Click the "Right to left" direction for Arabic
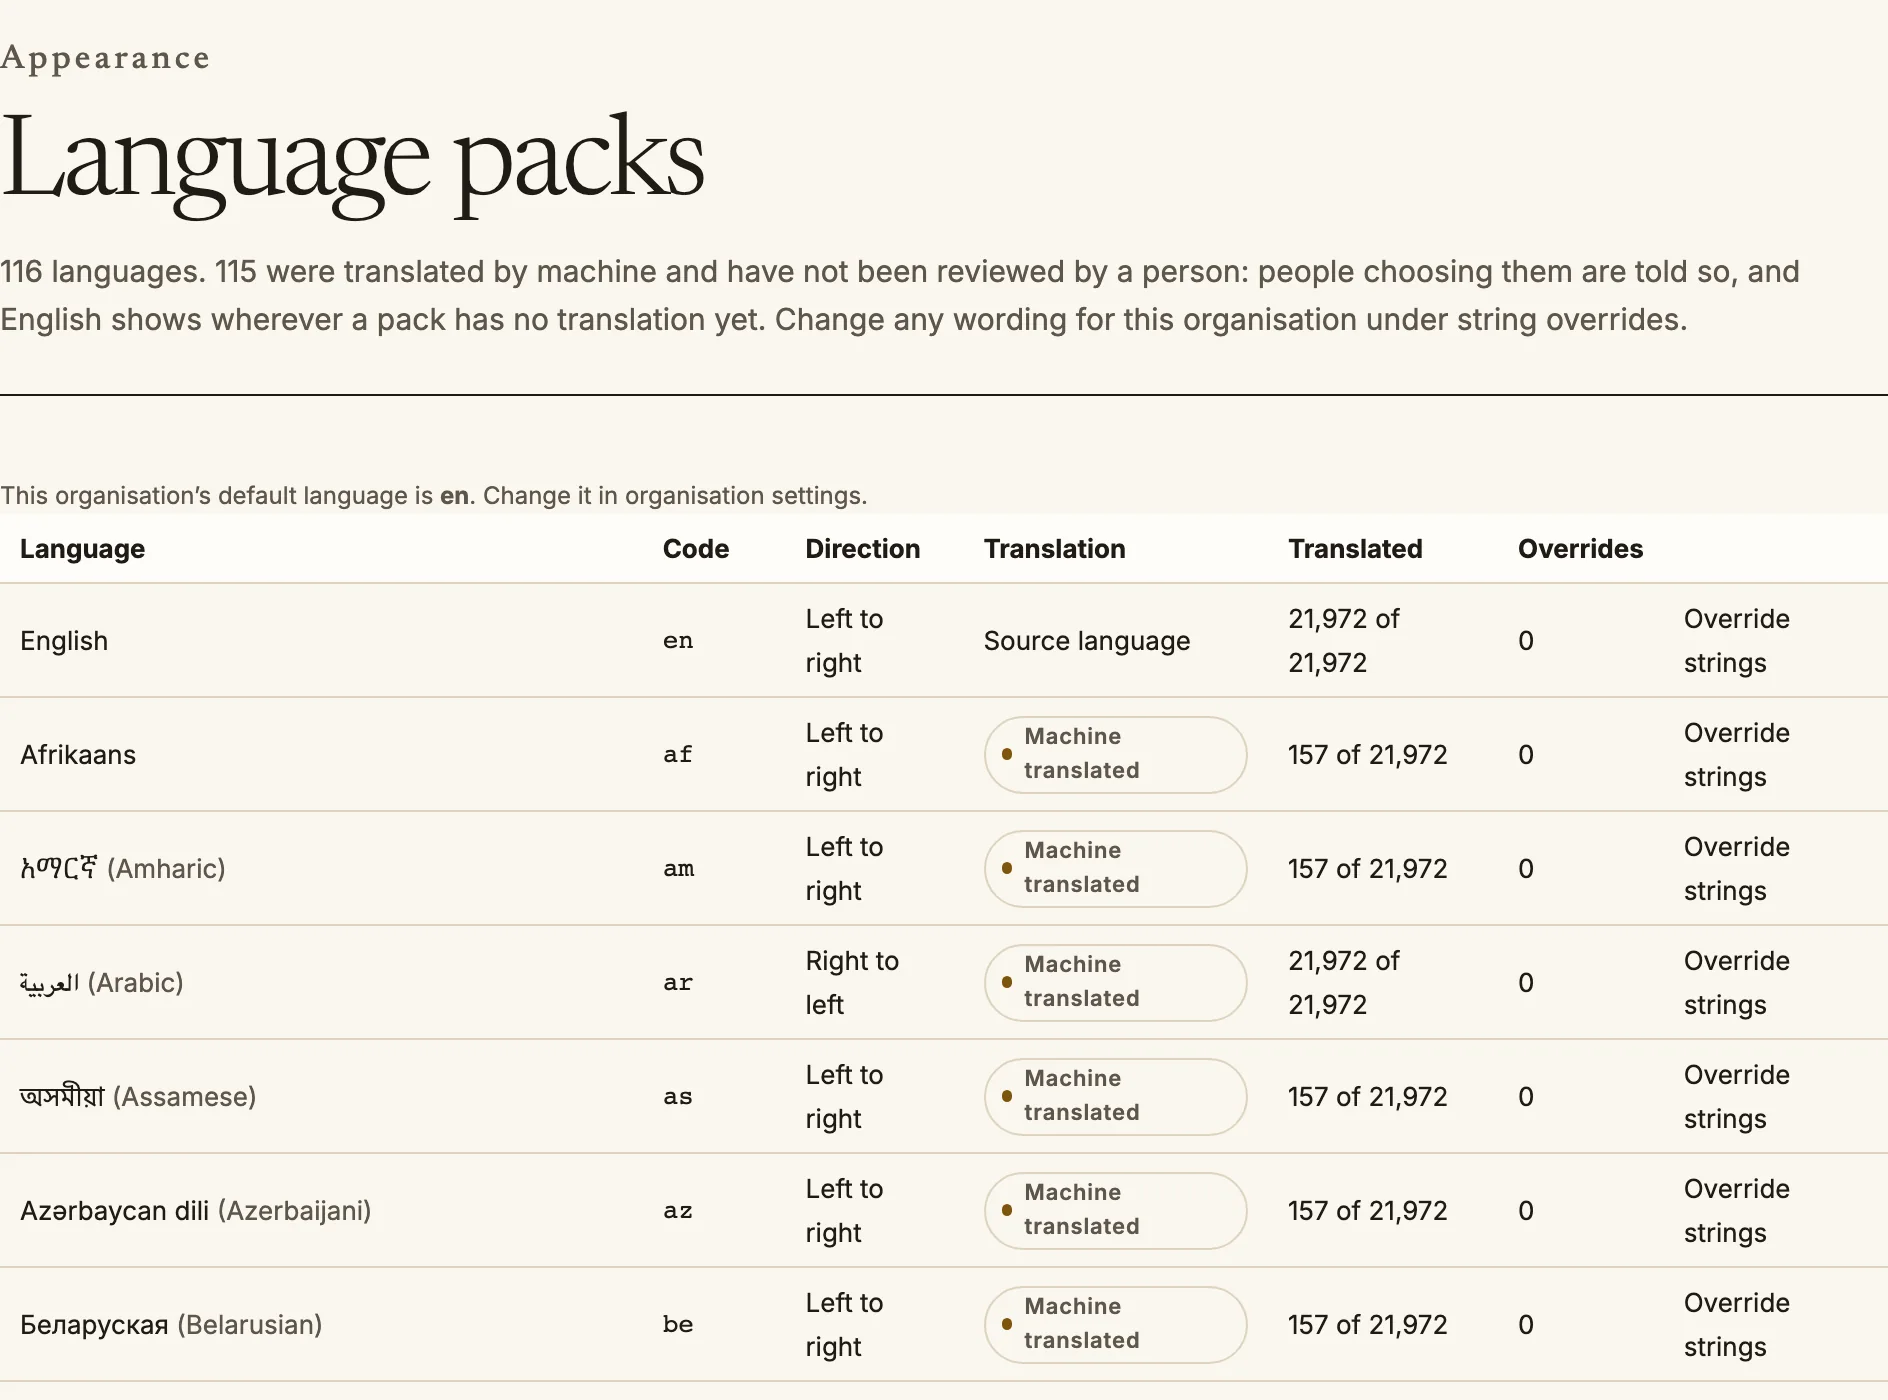Viewport: 1888px width, 1400px height. pos(852,983)
